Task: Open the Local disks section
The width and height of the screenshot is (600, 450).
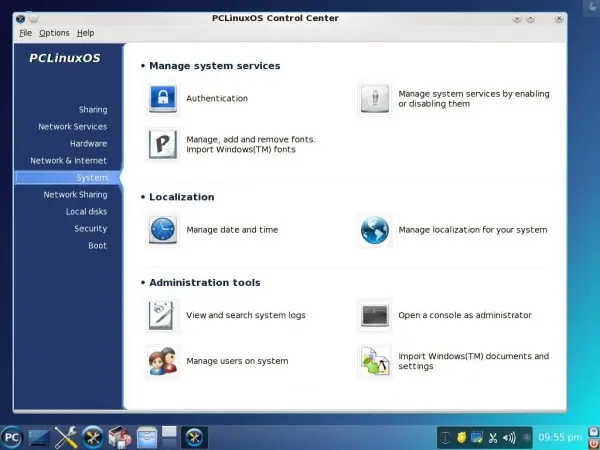Action: tap(86, 212)
